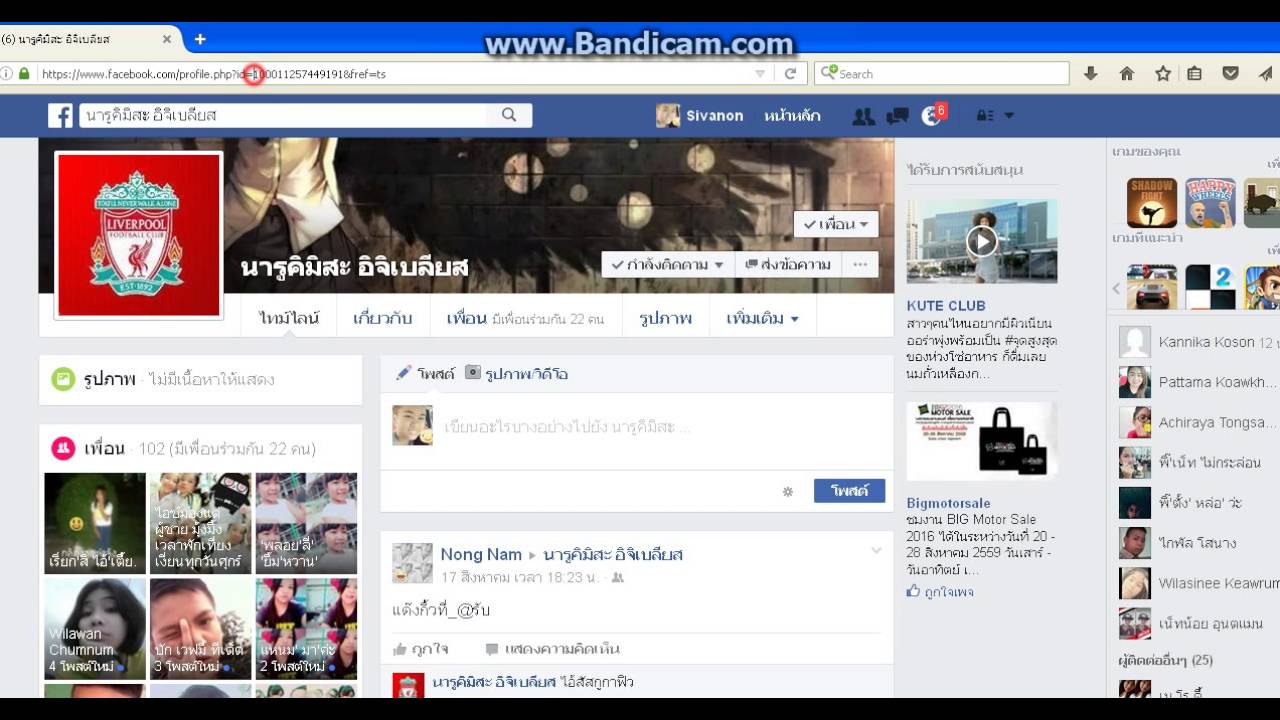Click Firefox downloads arrow icon

pyautogui.click(x=1091, y=73)
